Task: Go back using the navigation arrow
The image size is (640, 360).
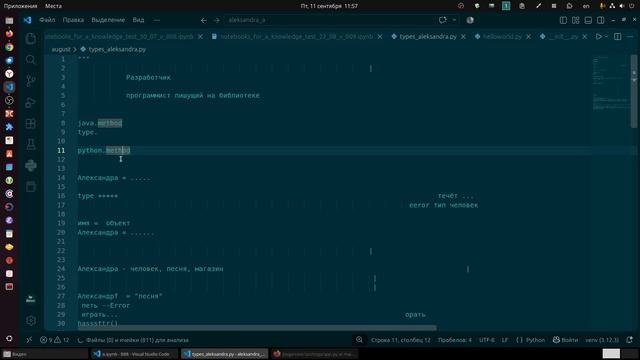Action: [x=204, y=20]
